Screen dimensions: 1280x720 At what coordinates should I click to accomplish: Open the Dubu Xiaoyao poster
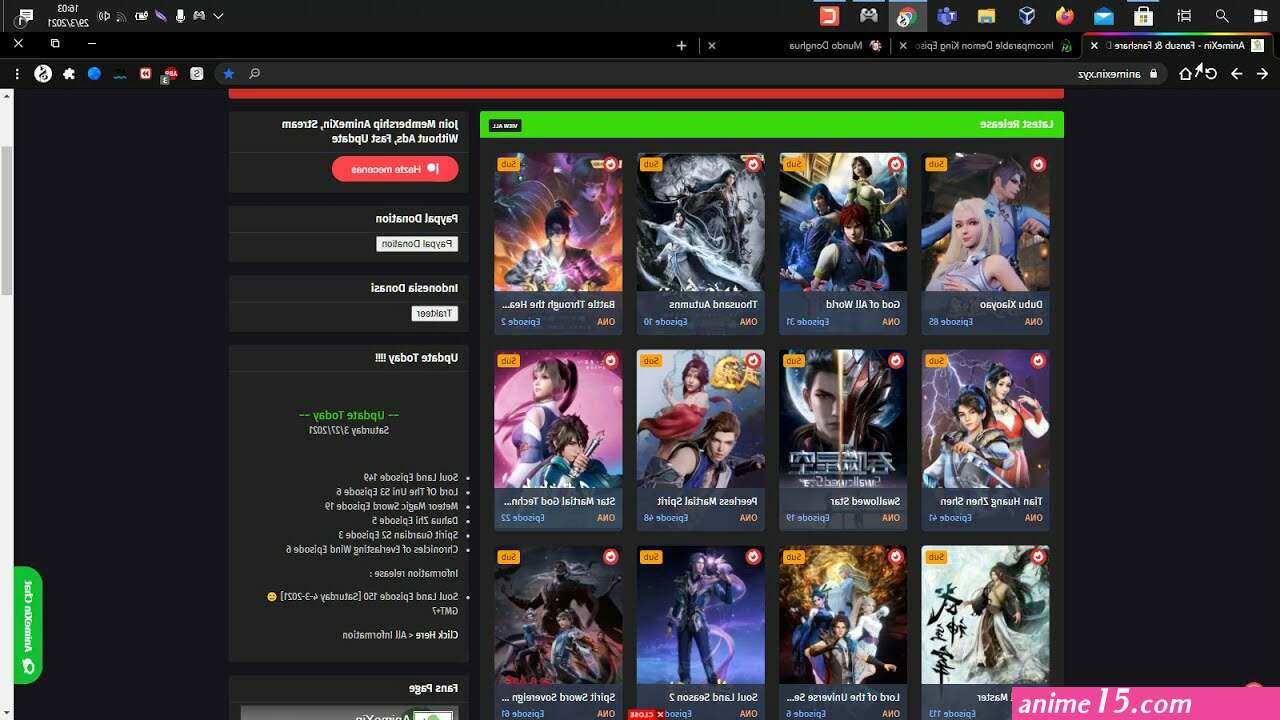[x=986, y=222]
